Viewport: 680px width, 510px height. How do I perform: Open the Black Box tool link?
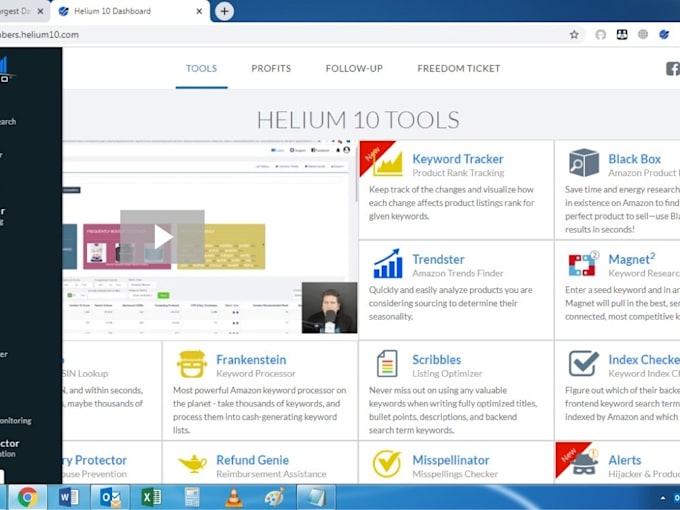click(634, 159)
